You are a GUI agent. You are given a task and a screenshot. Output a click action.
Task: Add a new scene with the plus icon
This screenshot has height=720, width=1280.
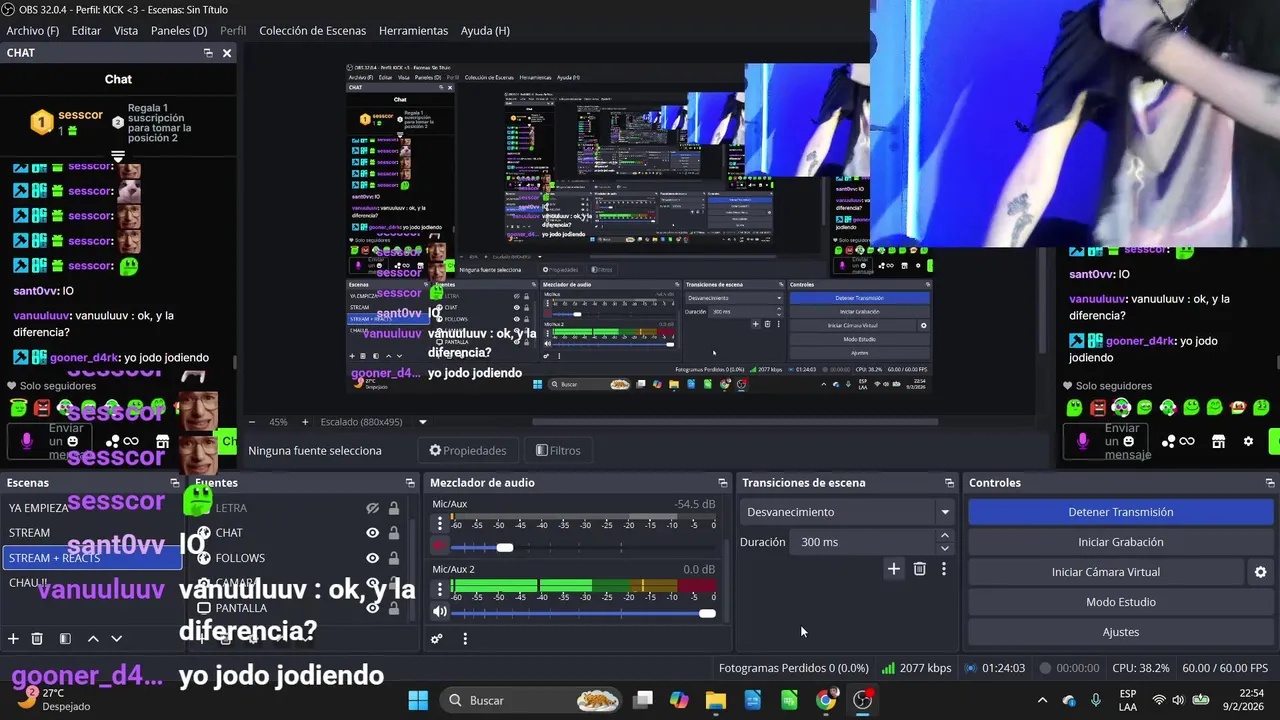(13, 638)
